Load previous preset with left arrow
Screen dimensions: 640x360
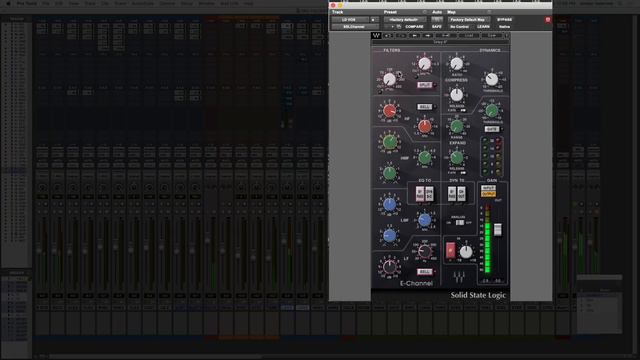coord(414,36)
